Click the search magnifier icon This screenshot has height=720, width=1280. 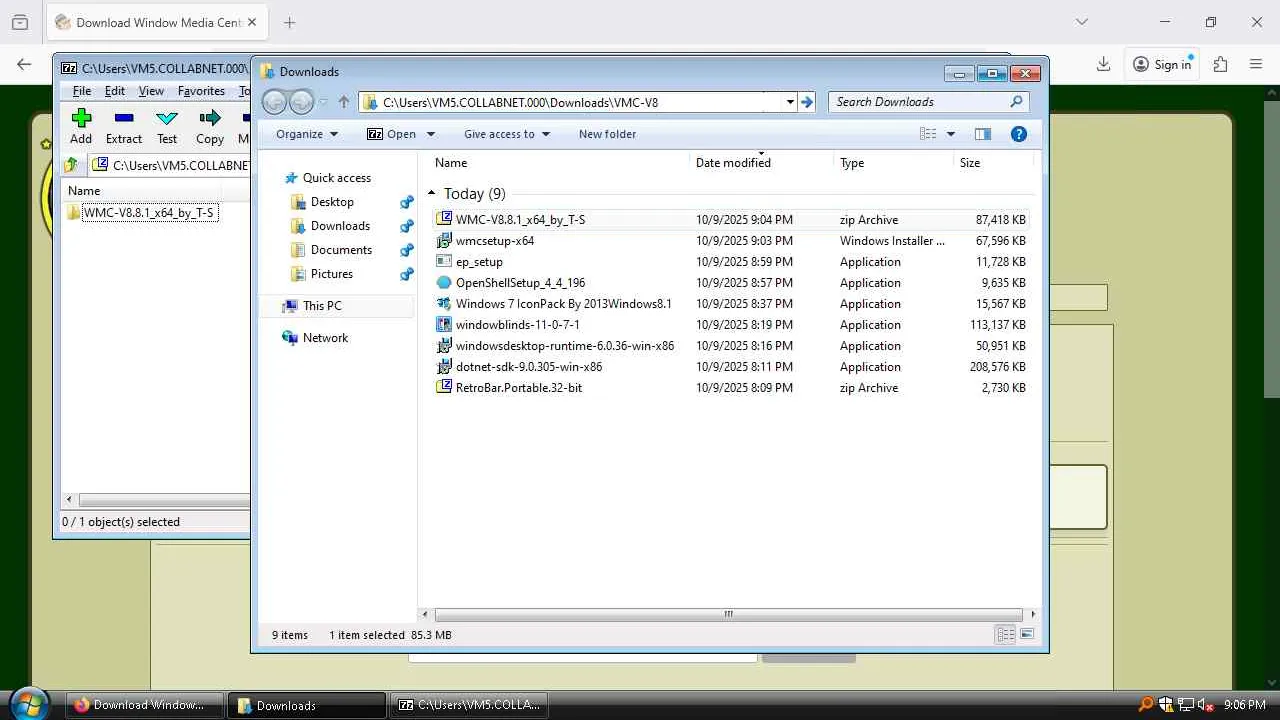click(x=1017, y=102)
